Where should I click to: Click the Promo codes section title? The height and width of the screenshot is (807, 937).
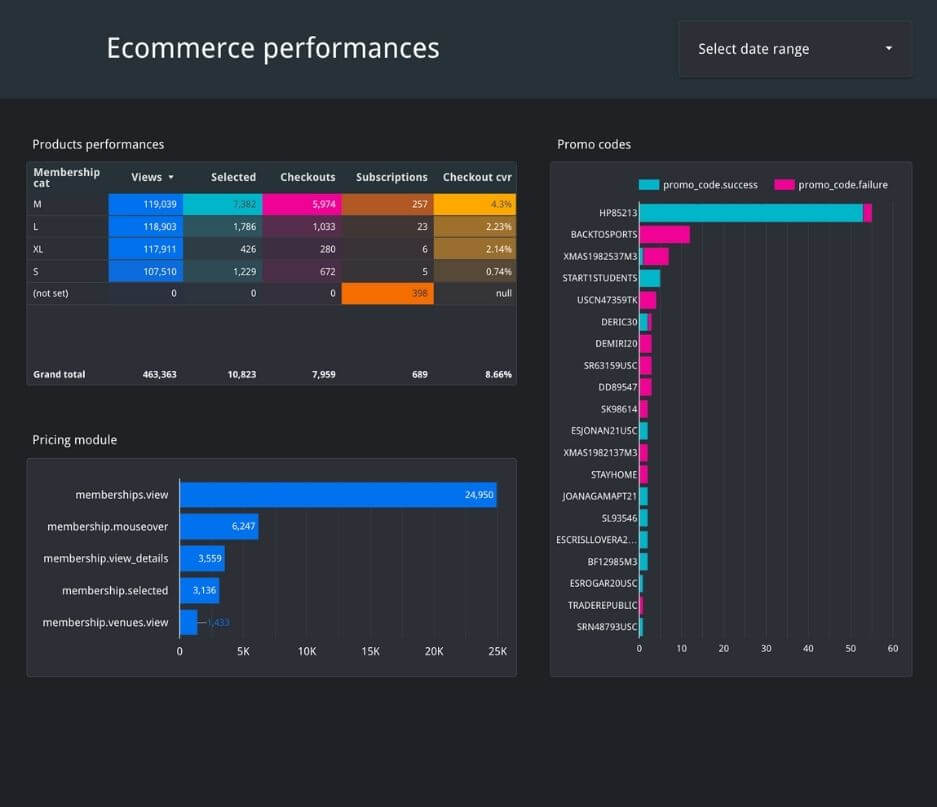(594, 145)
